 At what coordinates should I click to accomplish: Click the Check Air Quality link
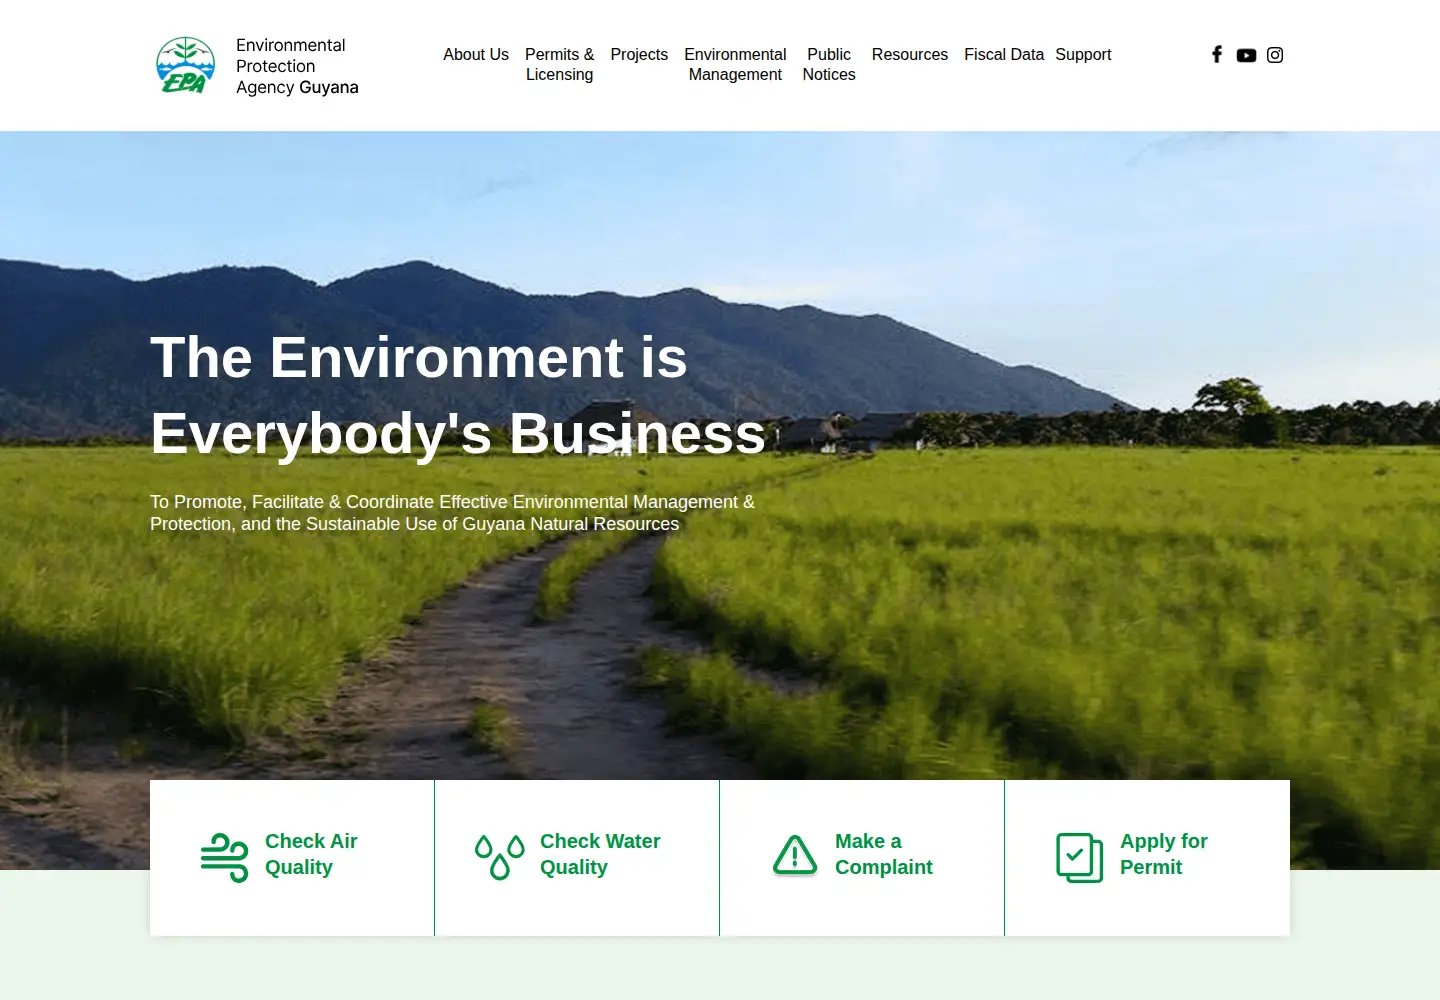311,854
